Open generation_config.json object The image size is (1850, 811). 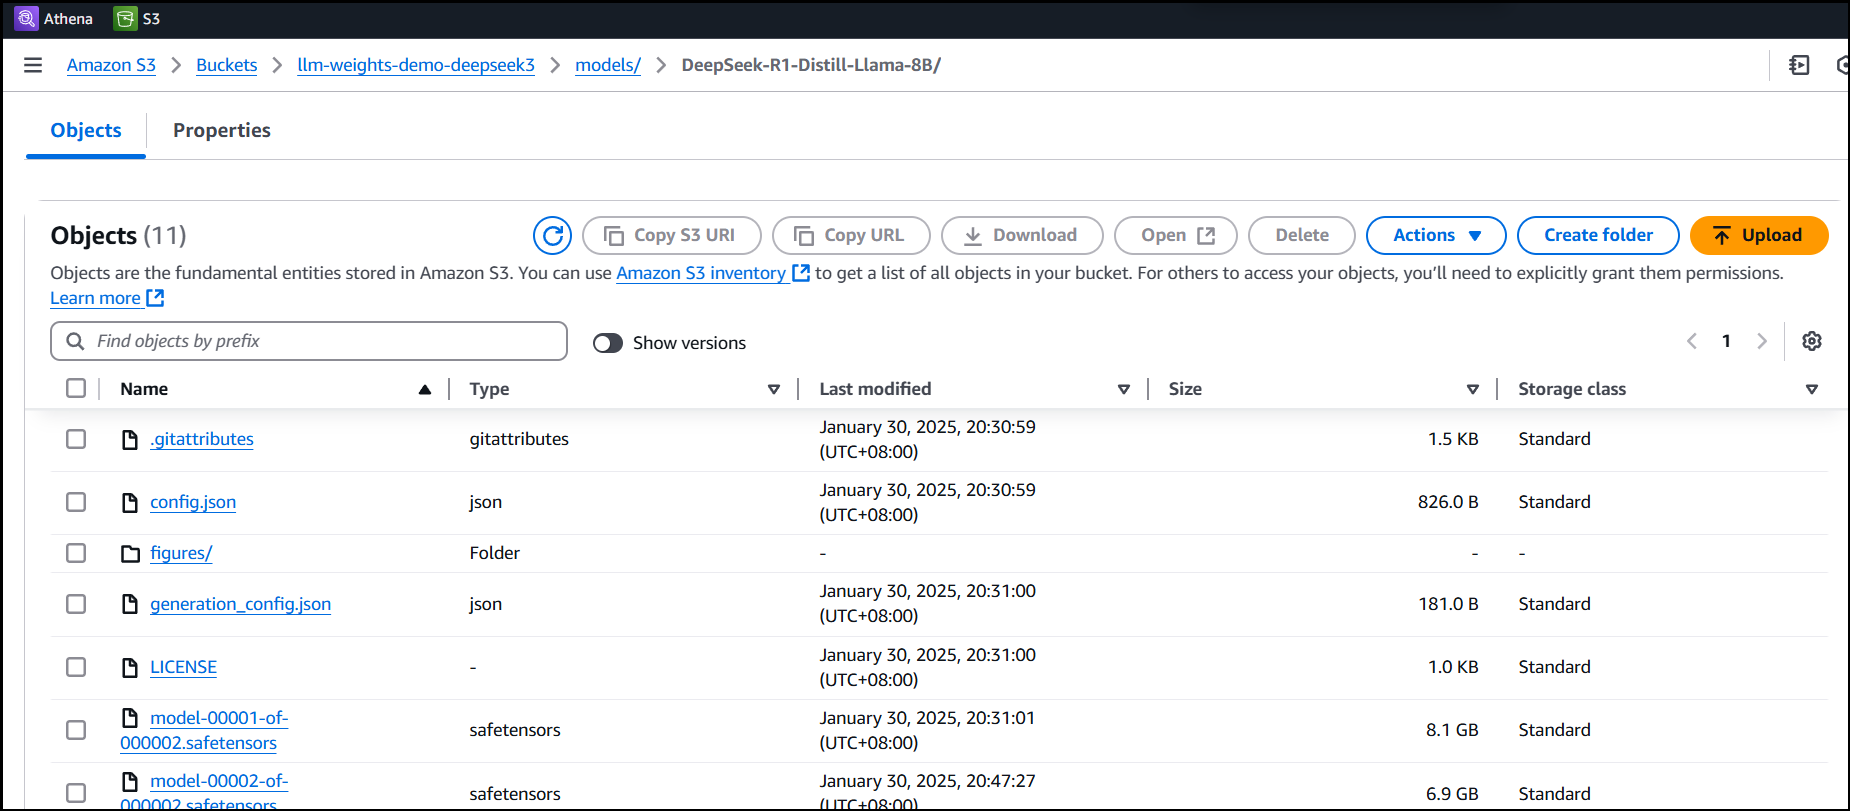(x=240, y=604)
